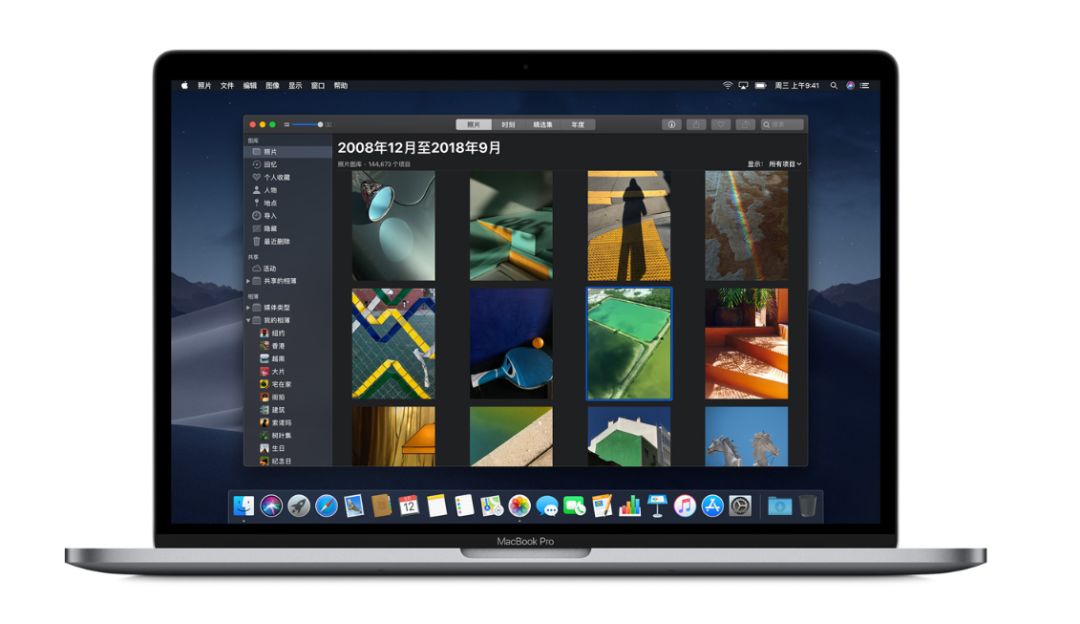Select the green pools aerial photo
Image resolution: width=1080 pixels, height=624 pixels.
629,344
